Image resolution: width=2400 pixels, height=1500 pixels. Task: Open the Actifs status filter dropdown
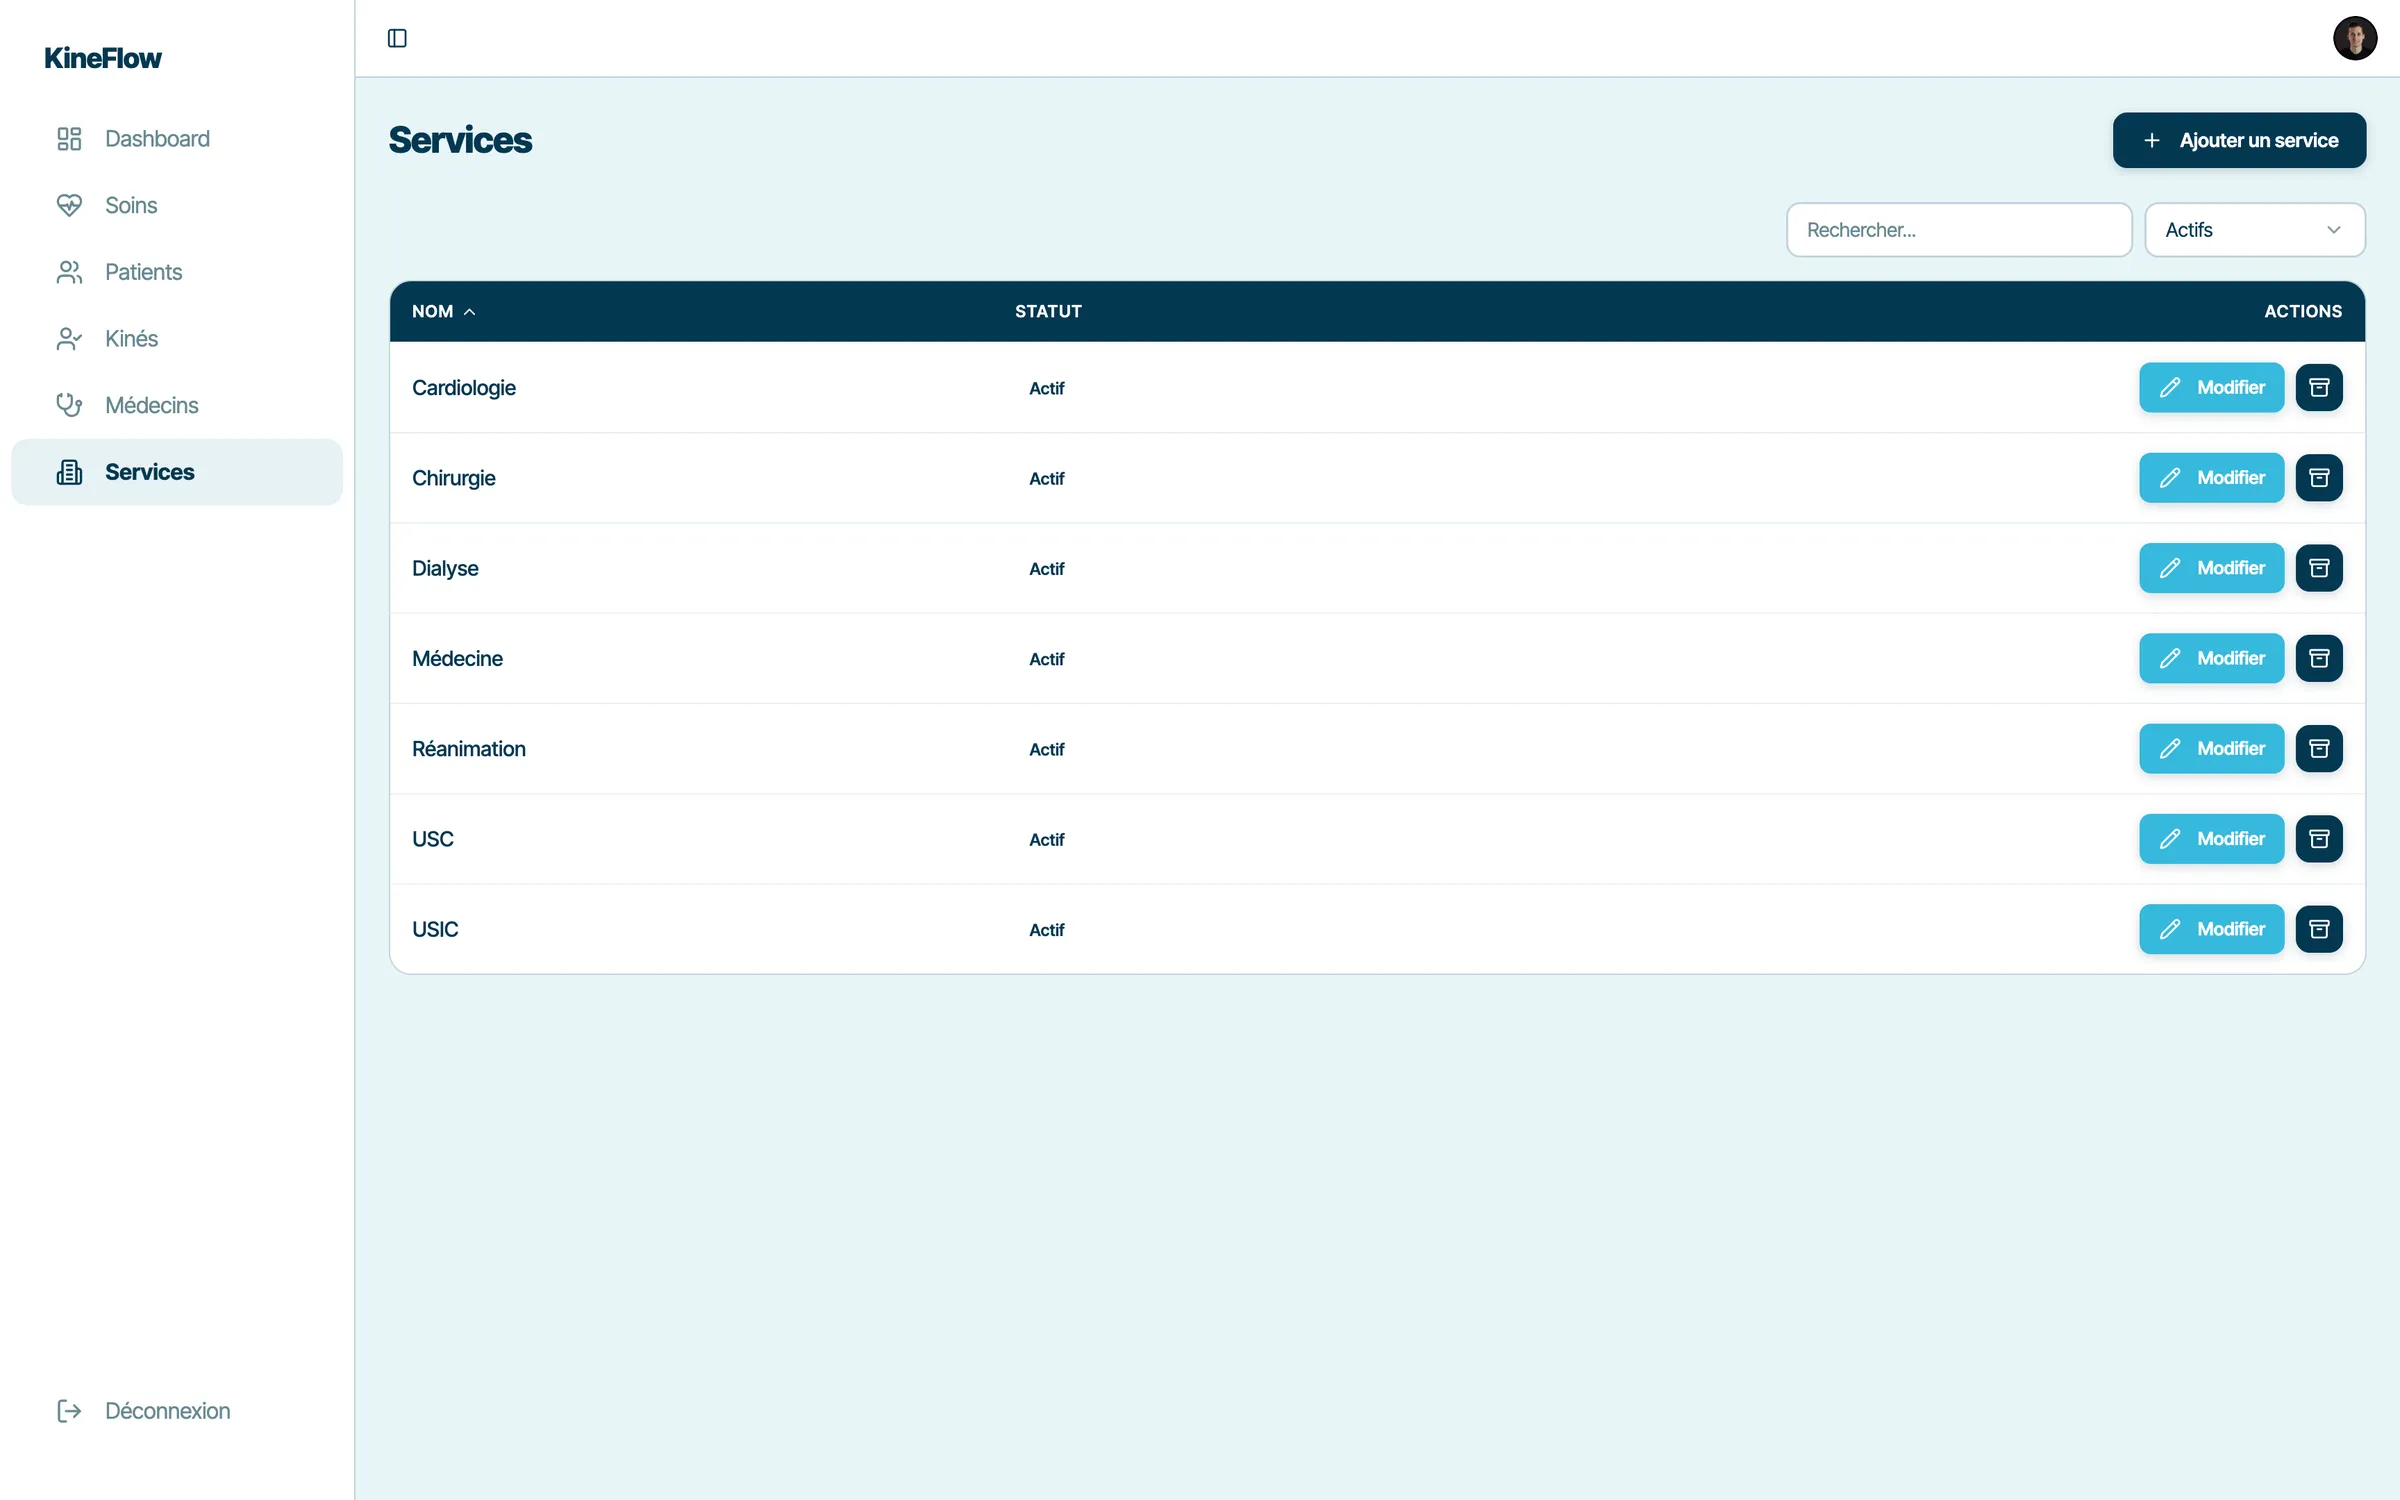[2254, 230]
